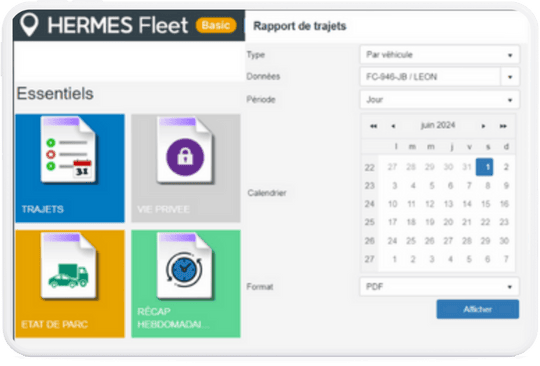Click the juin 2024 month title
Image resolution: width=540 pixels, height=366 pixels.
438,125
